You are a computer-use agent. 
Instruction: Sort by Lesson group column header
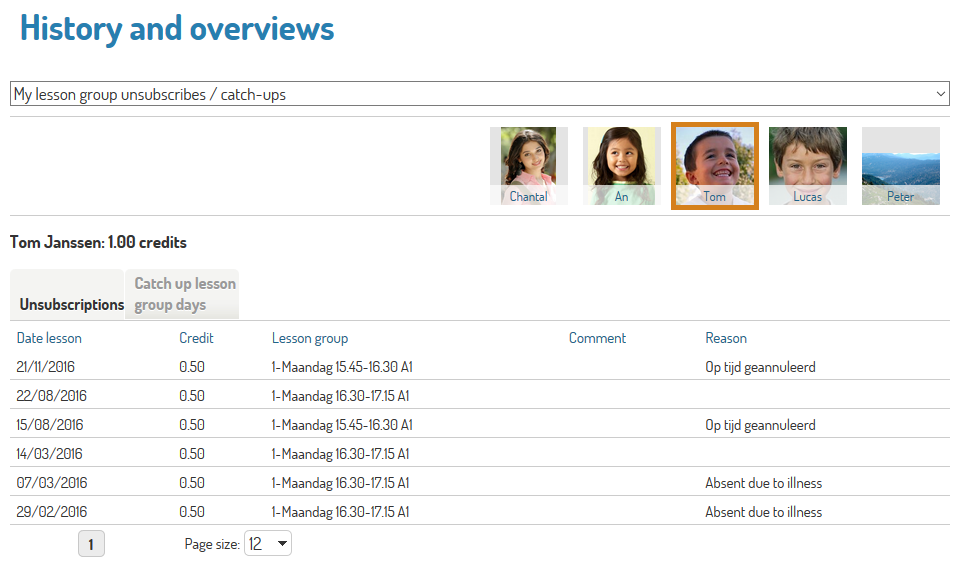[310, 338]
